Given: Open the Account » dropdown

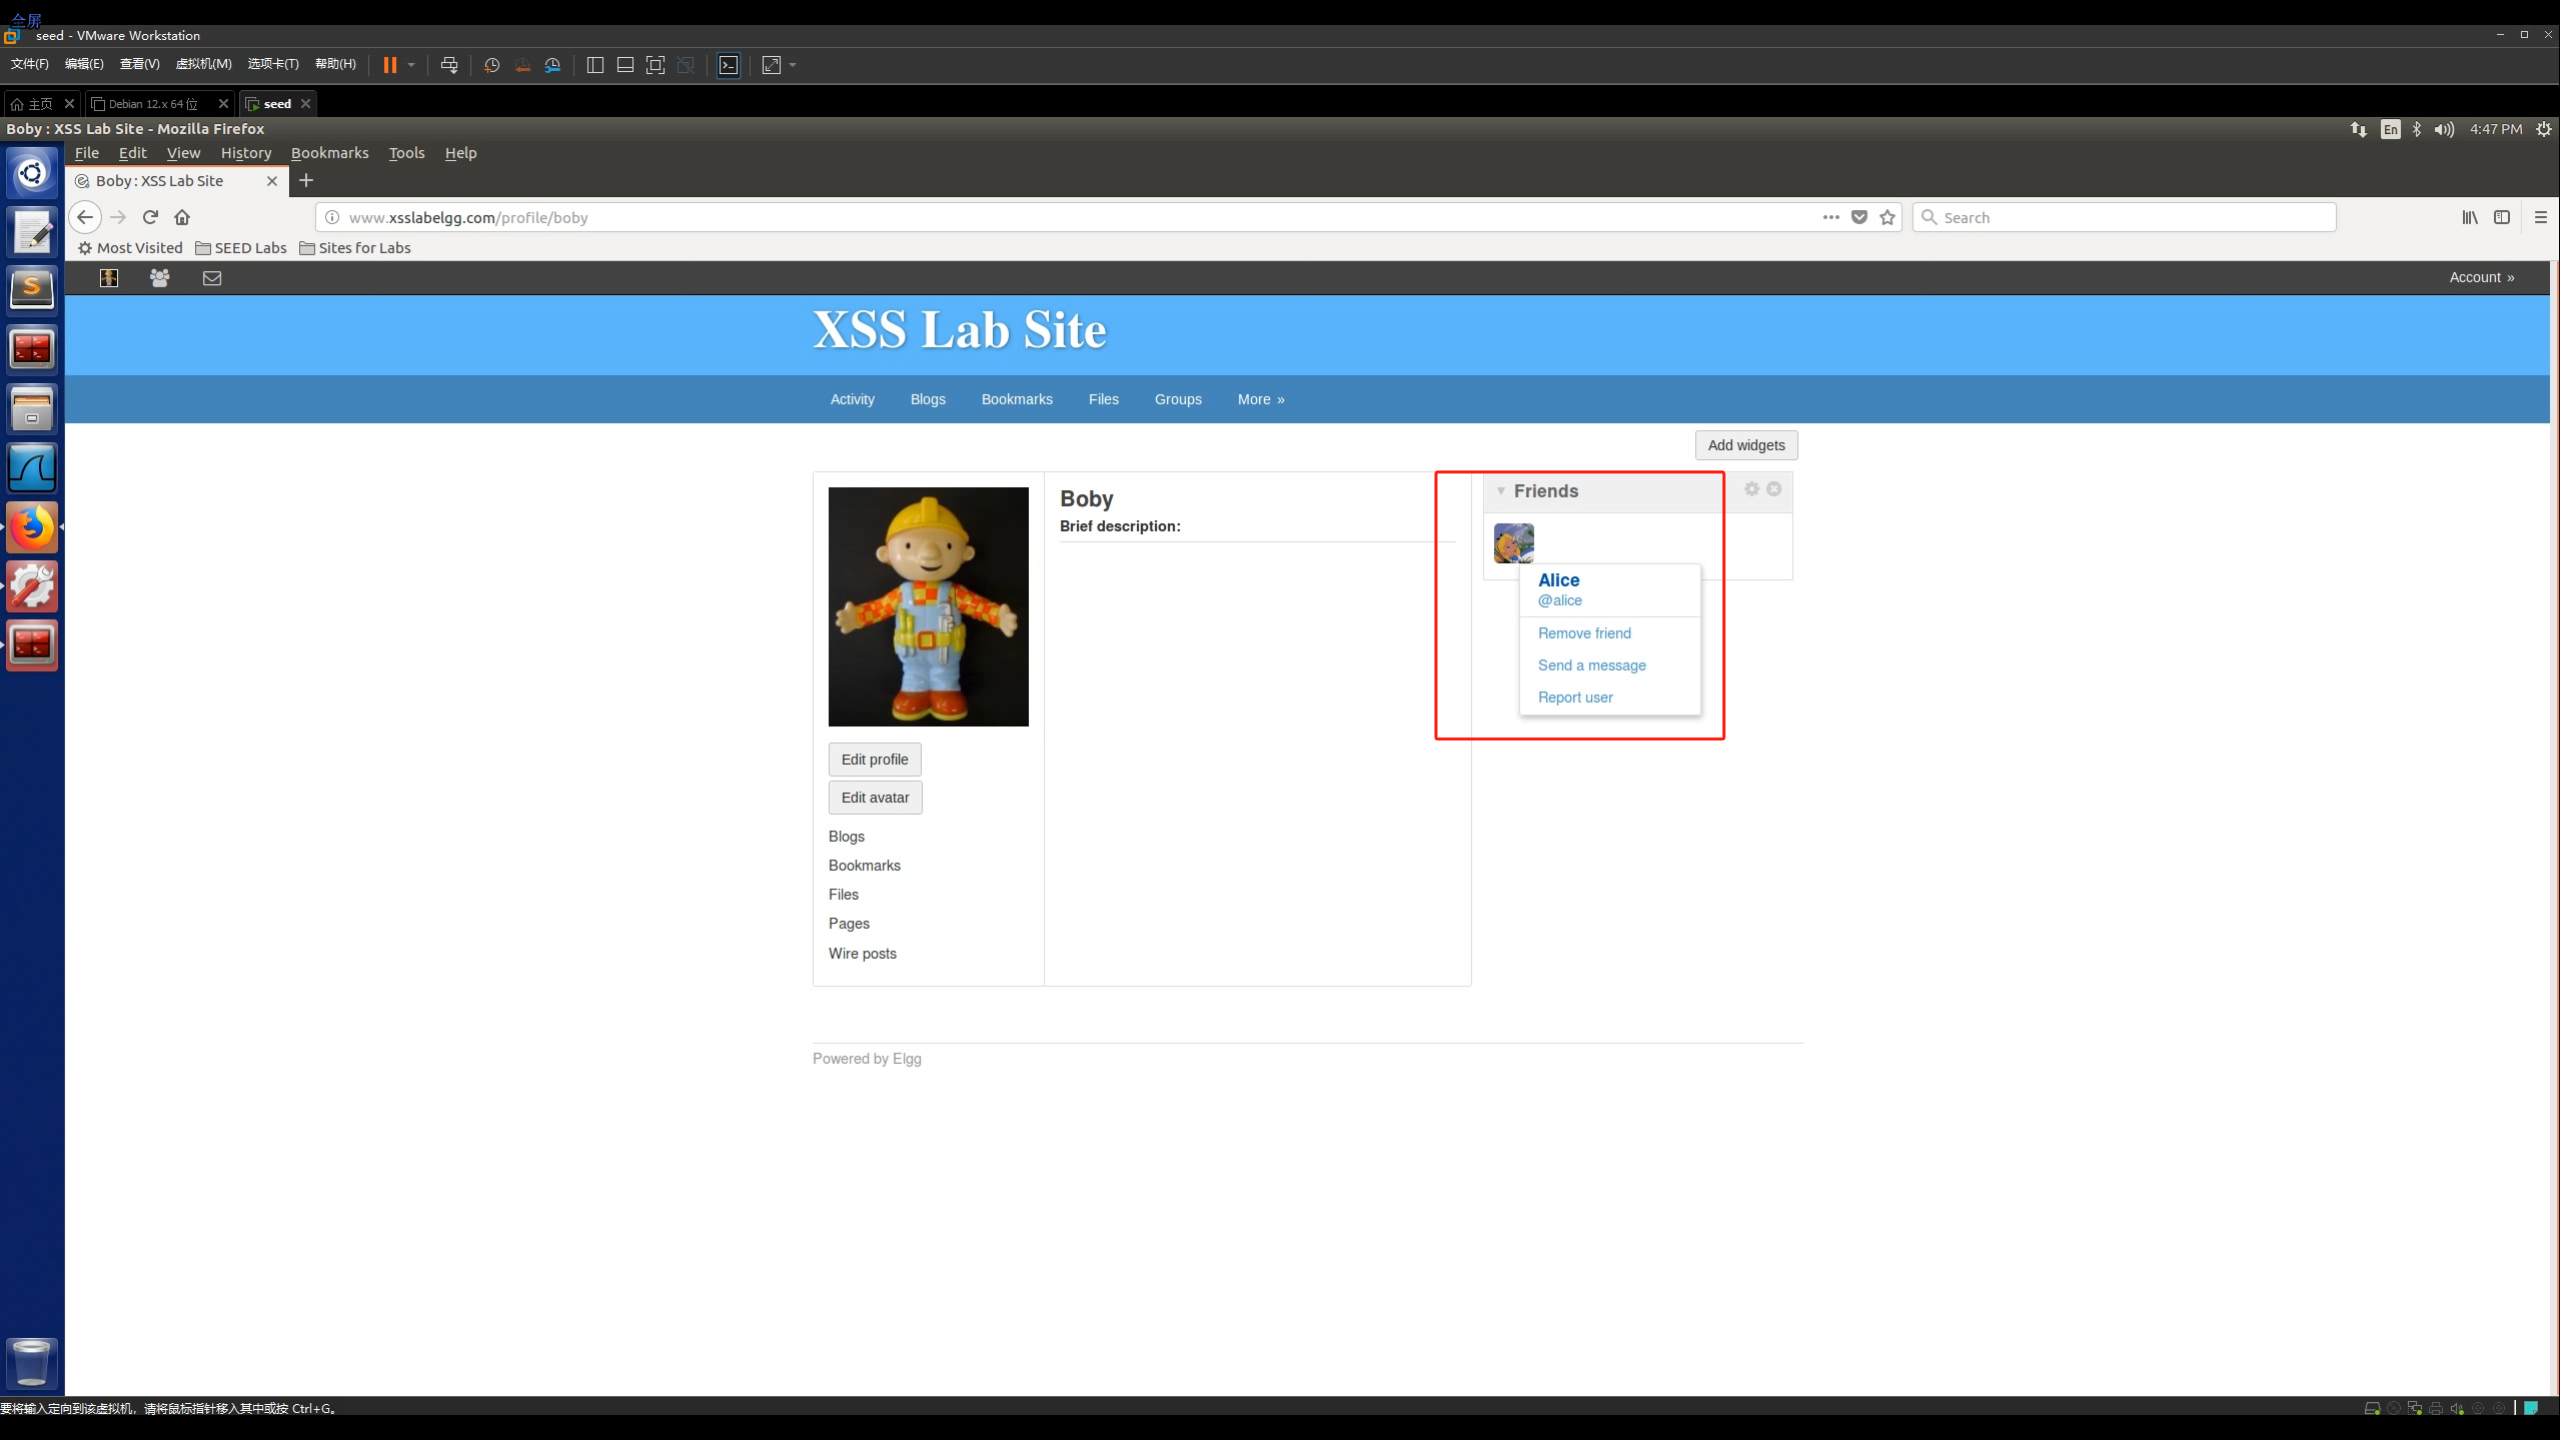Looking at the screenshot, I should [2481, 277].
